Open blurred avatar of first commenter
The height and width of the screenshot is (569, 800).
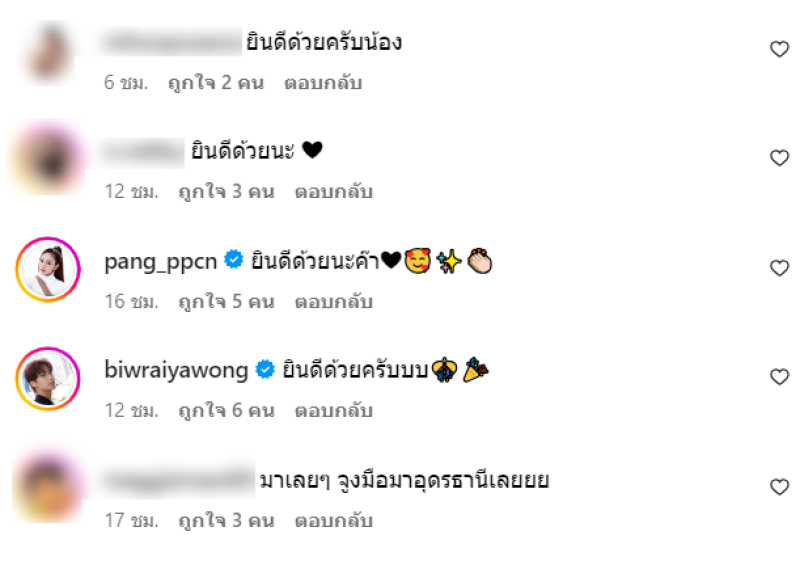pyautogui.click(x=48, y=52)
